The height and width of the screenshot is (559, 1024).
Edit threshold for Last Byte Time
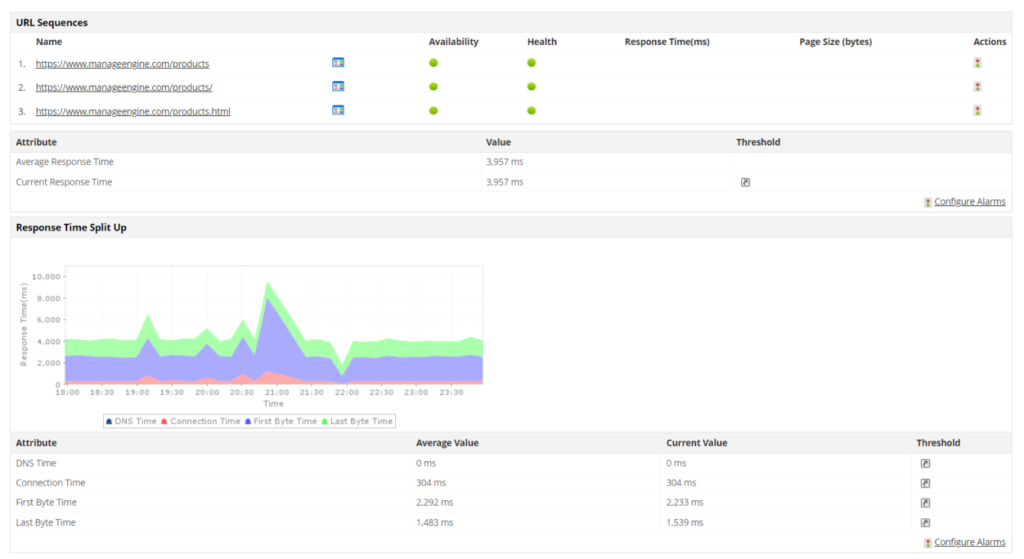tap(925, 523)
